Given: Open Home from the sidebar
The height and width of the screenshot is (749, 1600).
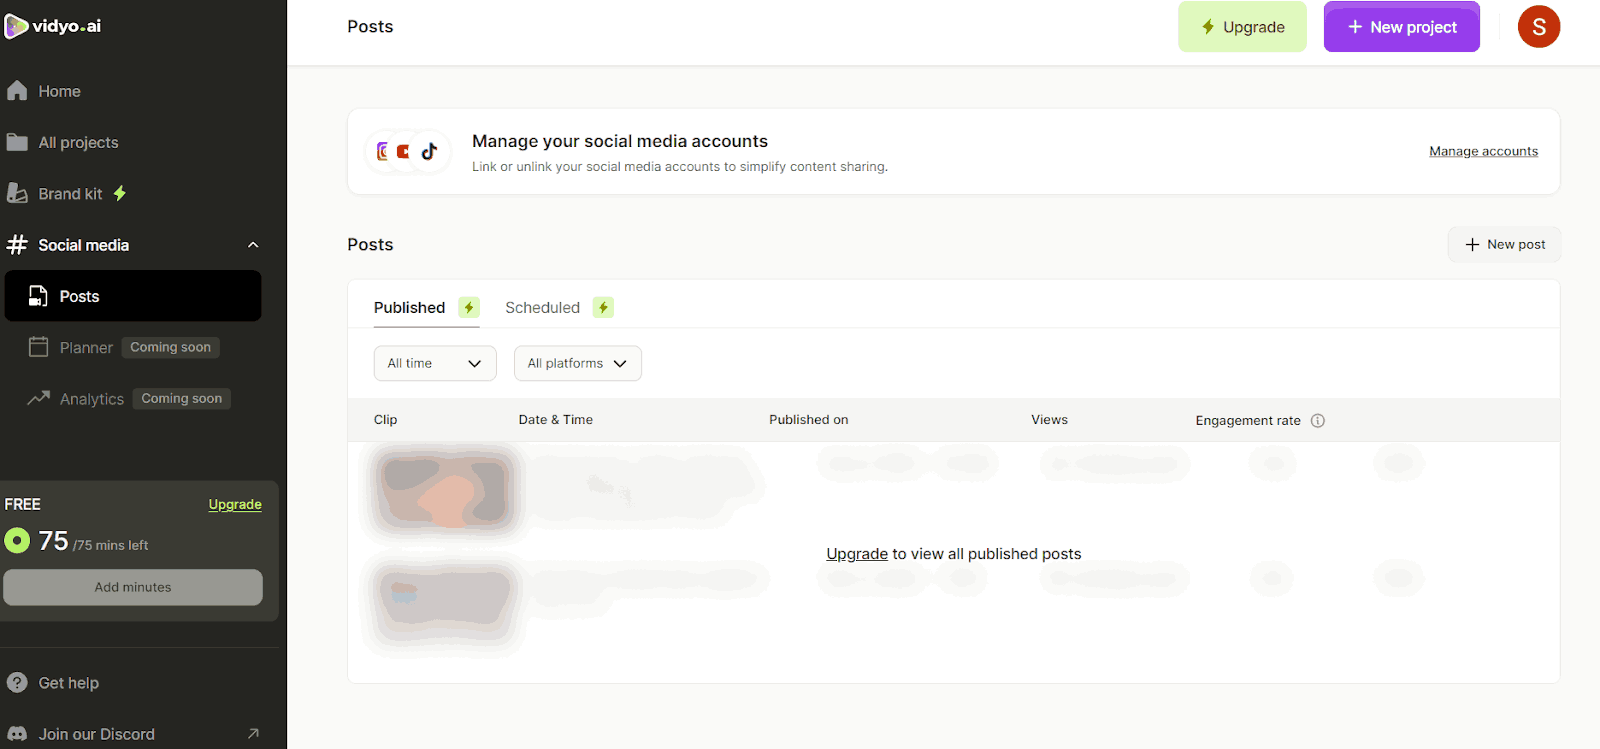Looking at the screenshot, I should click(59, 91).
